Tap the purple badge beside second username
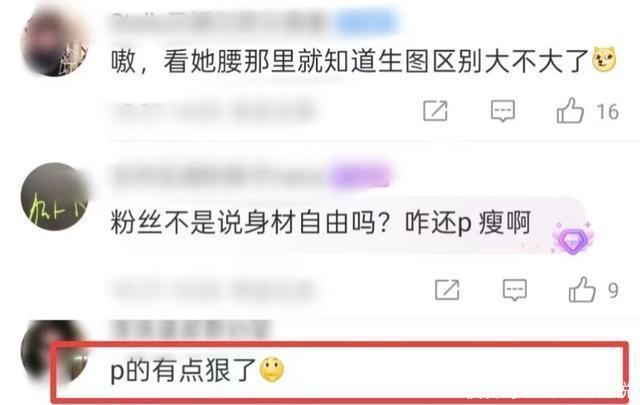Viewport: 640px width, 405px height. 360,176
